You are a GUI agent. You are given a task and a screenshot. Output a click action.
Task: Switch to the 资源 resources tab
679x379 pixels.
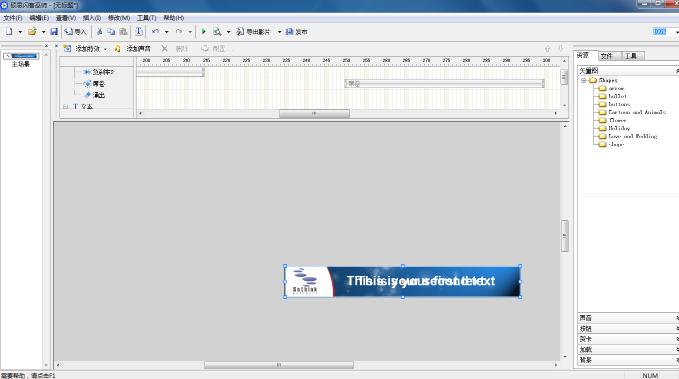[584, 55]
